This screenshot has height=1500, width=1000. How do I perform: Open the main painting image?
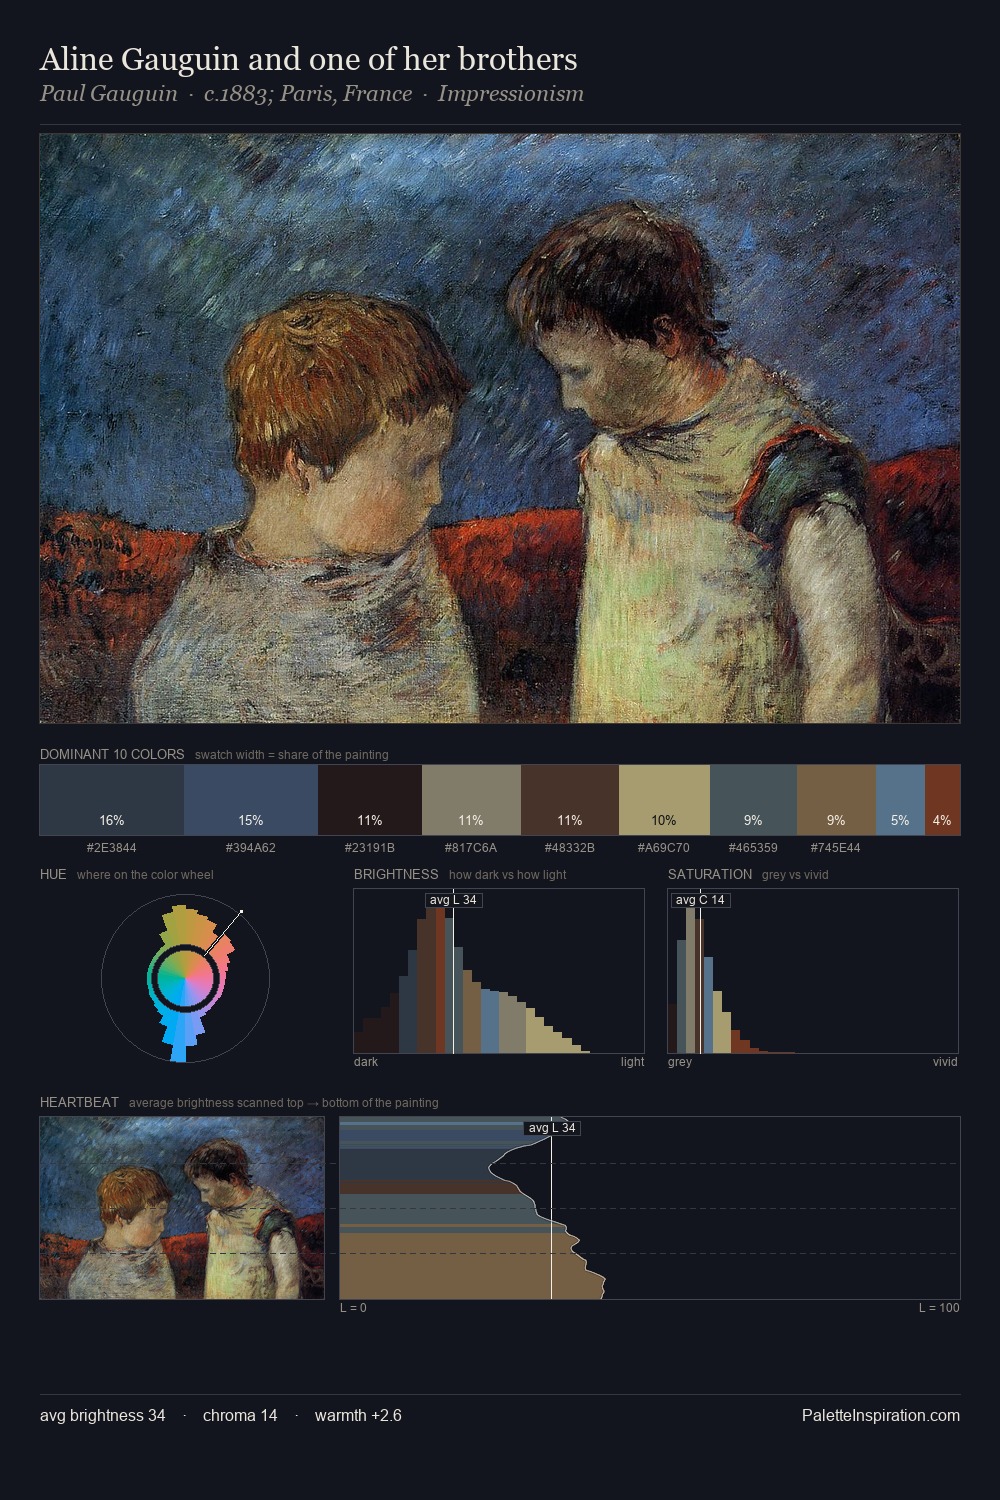coord(500,429)
